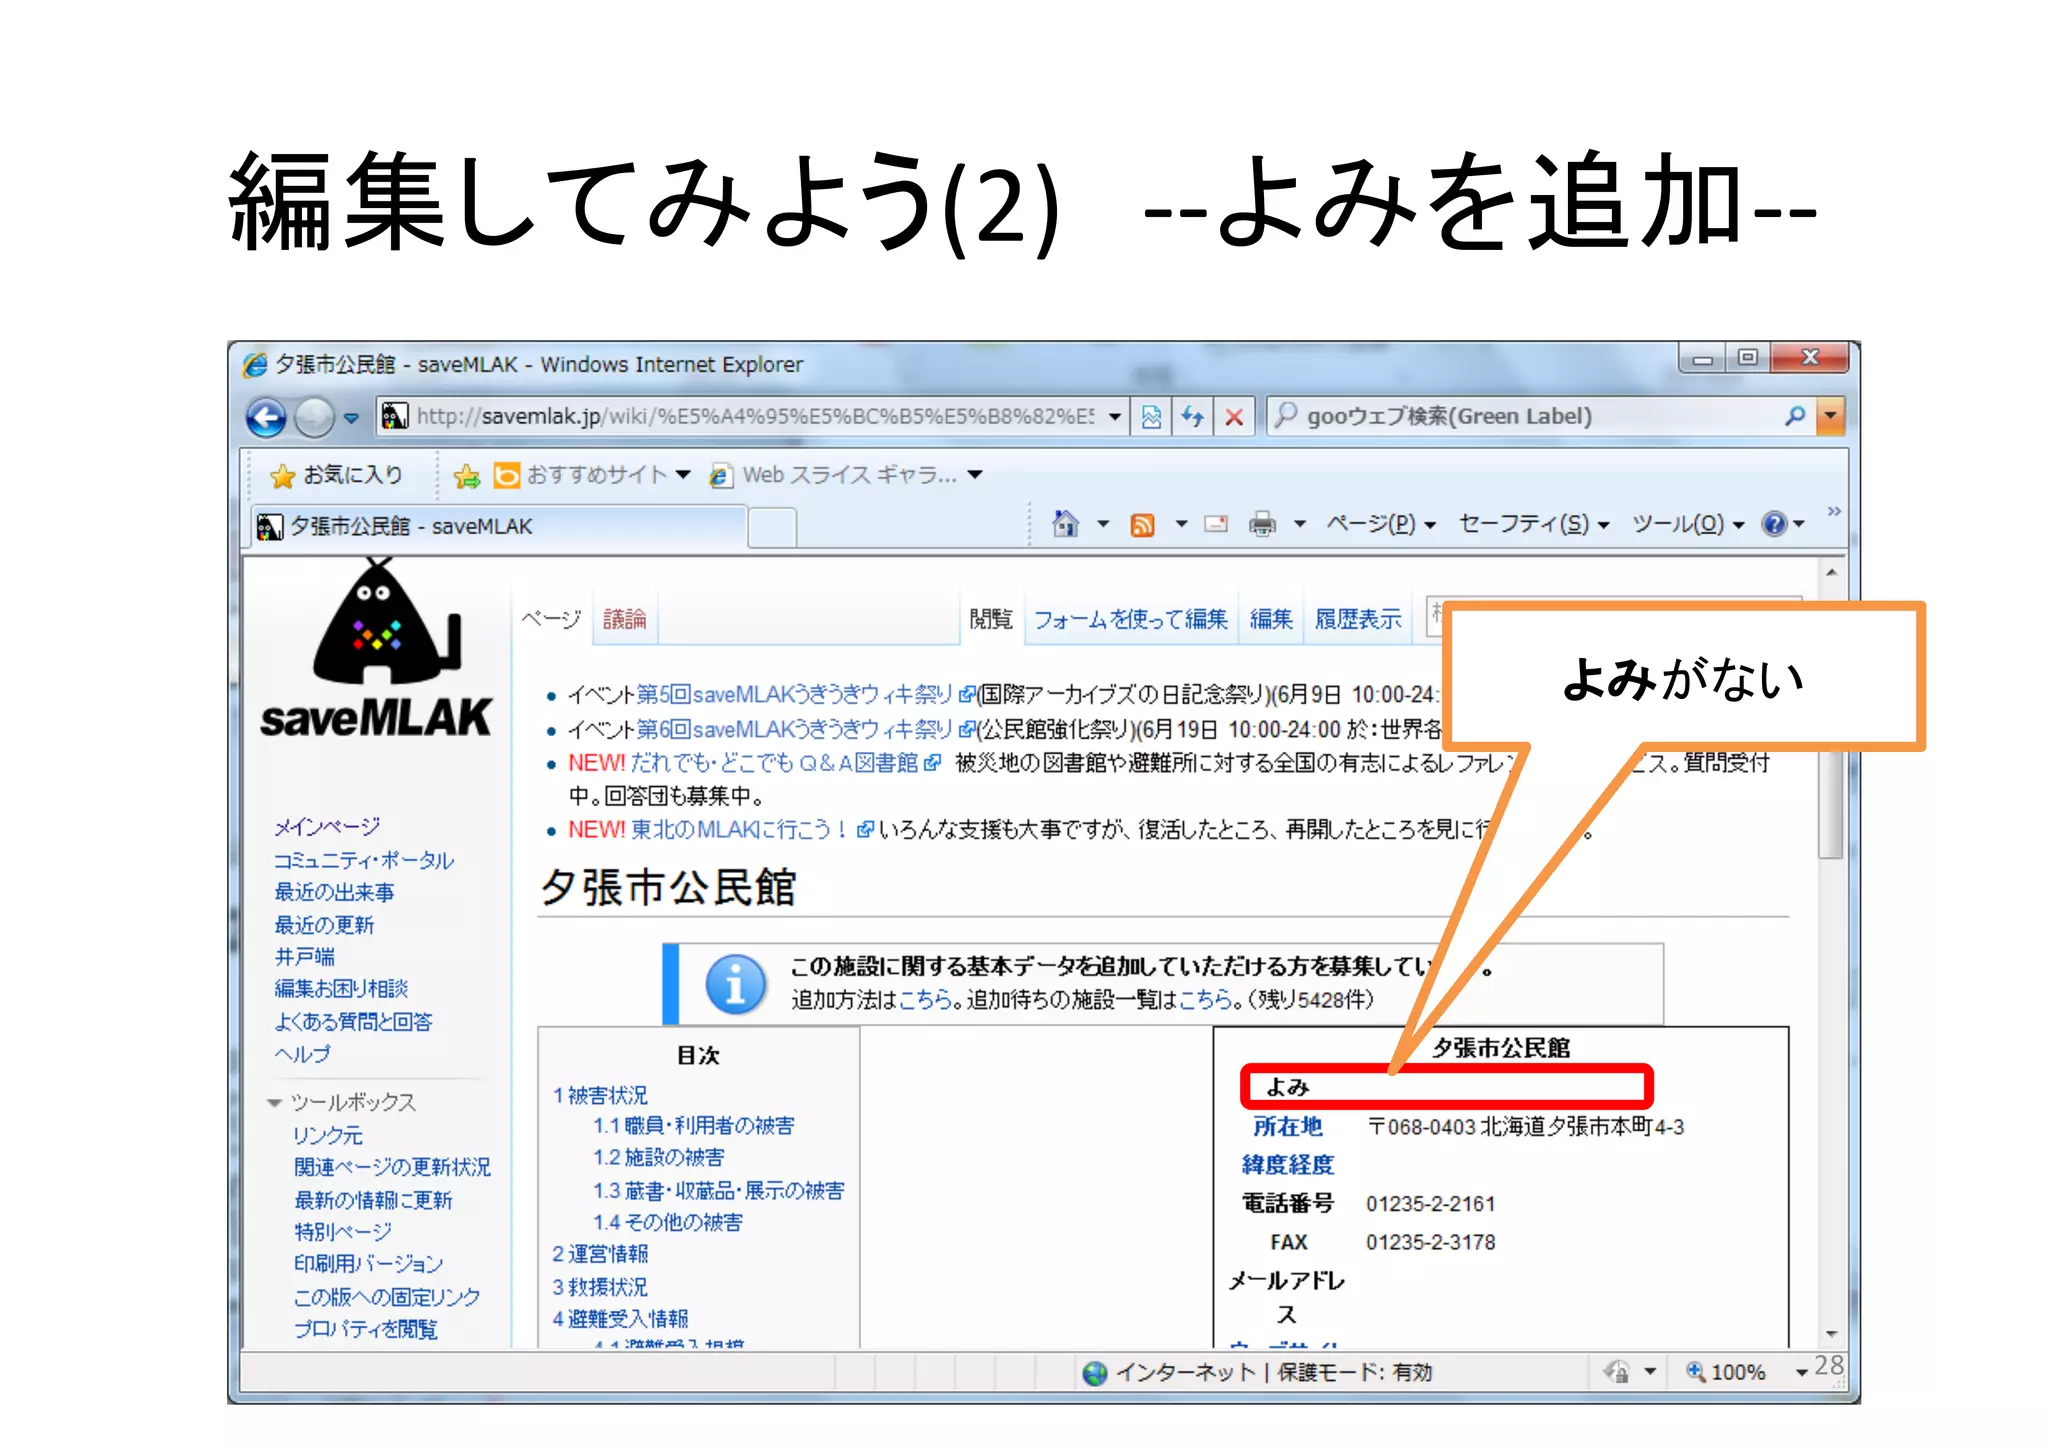Click the printer icon in command bar
The image size is (2048, 1448).
1263,523
